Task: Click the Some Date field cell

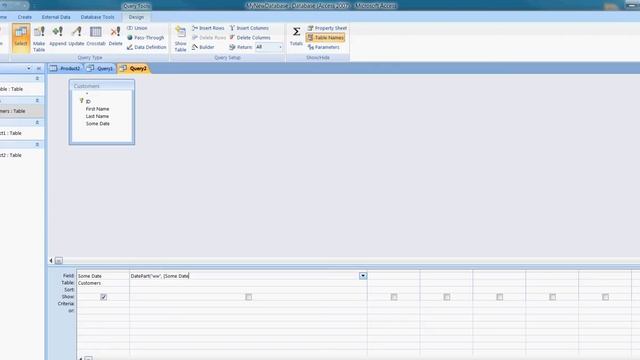Action: (x=103, y=276)
